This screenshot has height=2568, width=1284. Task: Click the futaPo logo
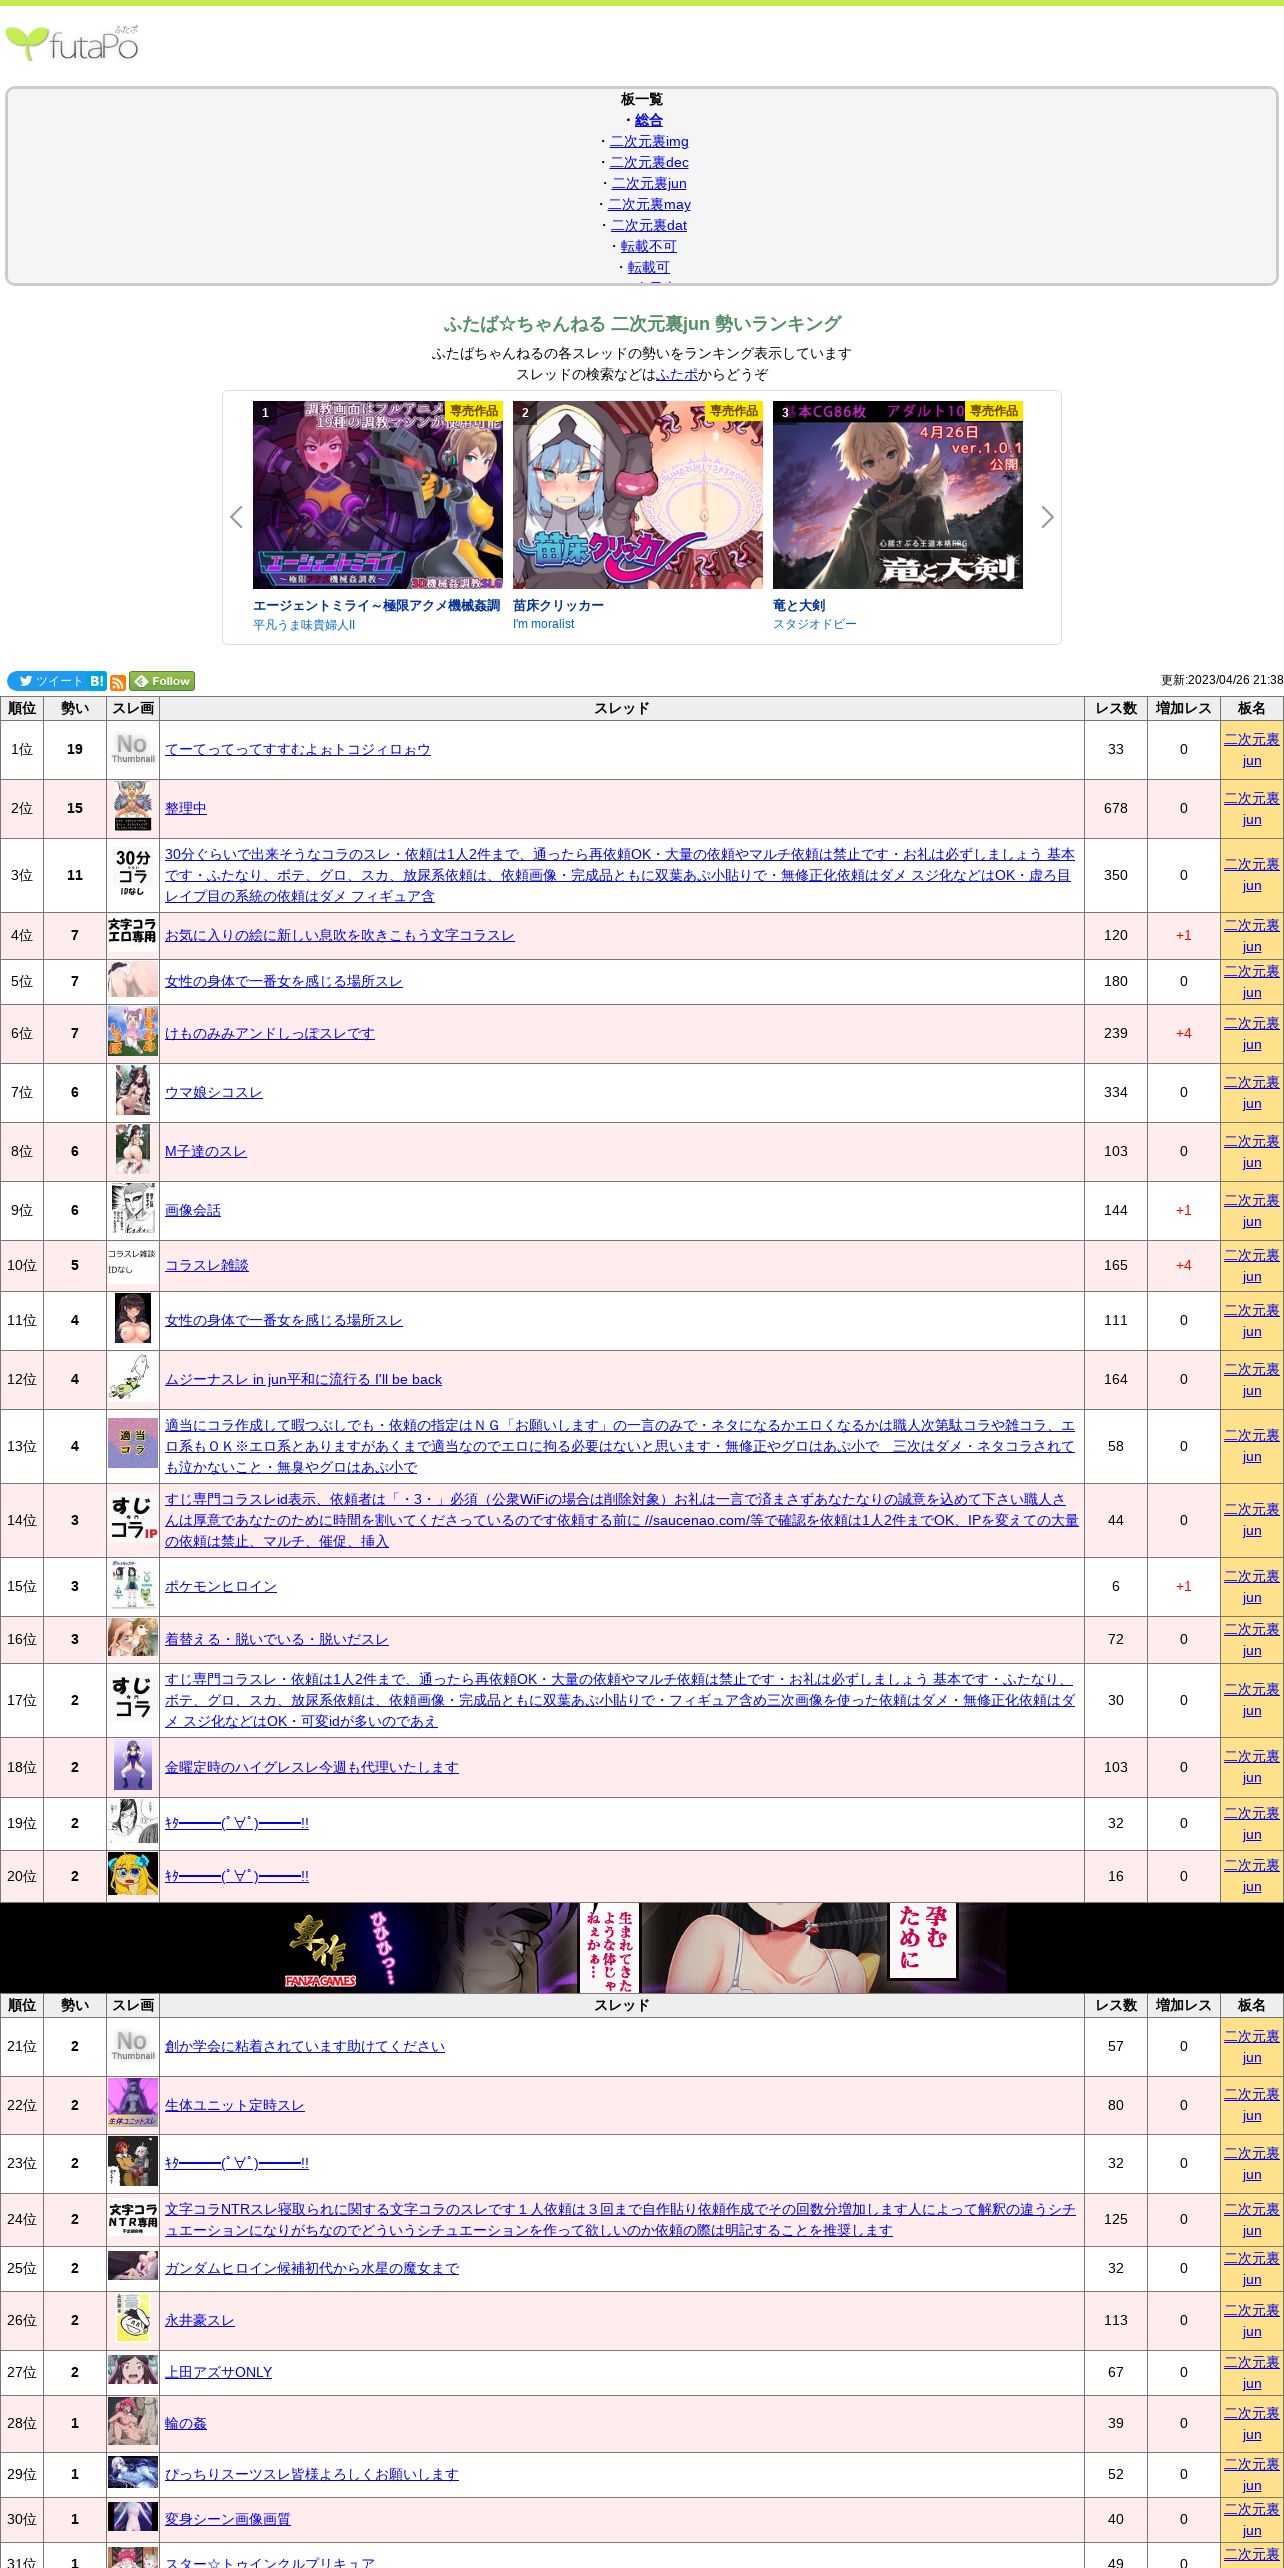[x=72, y=44]
